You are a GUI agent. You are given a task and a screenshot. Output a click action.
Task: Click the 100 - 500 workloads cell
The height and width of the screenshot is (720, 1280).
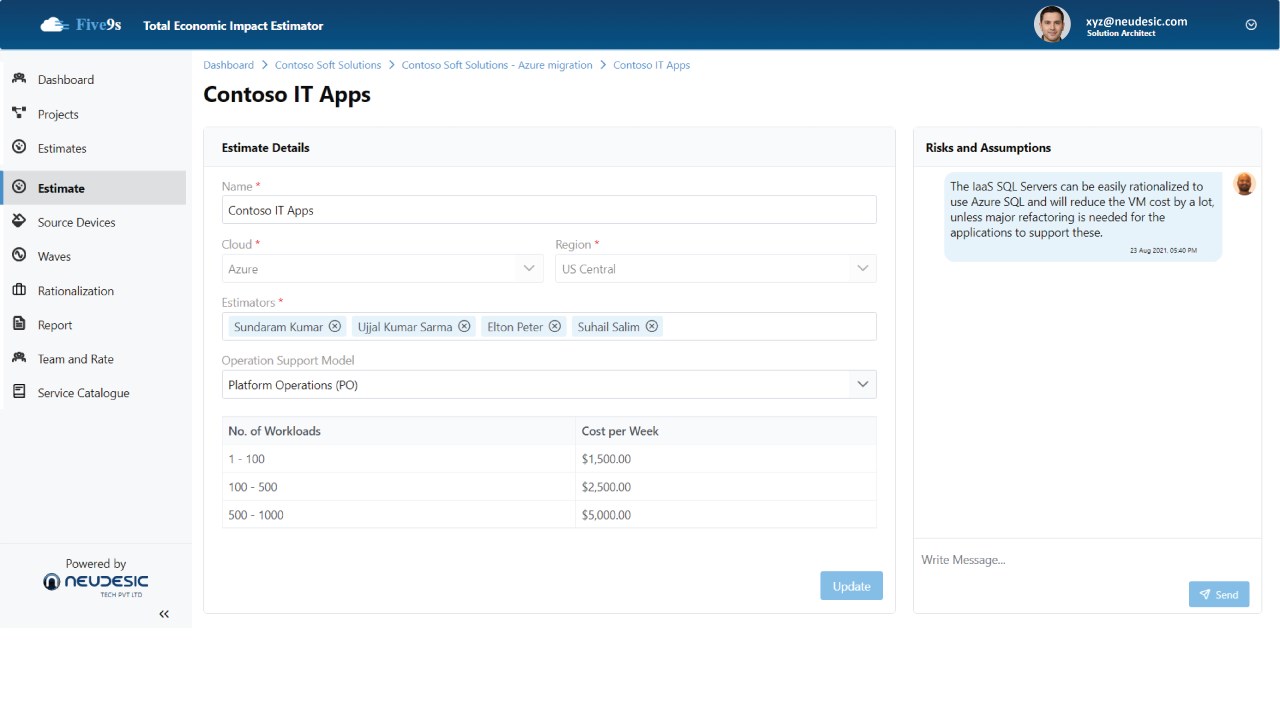pyautogui.click(x=399, y=487)
